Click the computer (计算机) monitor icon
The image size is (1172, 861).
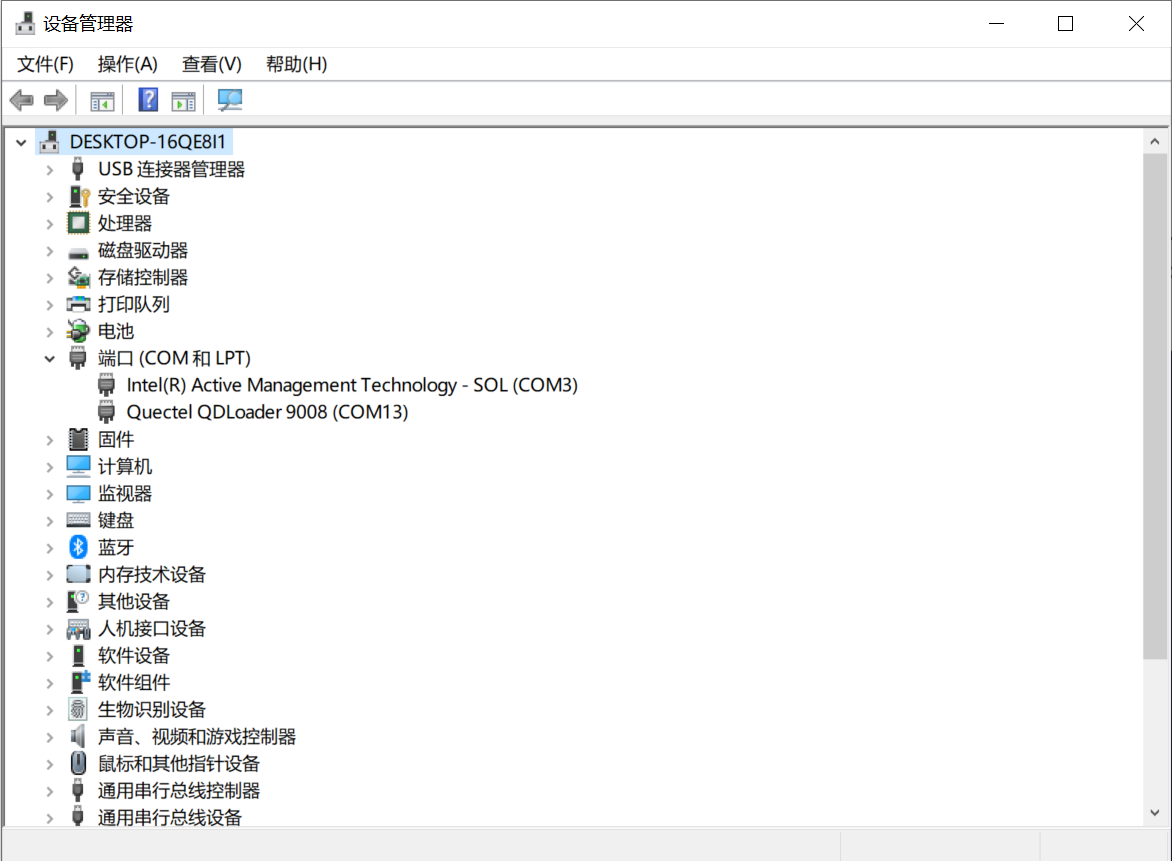[78, 466]
